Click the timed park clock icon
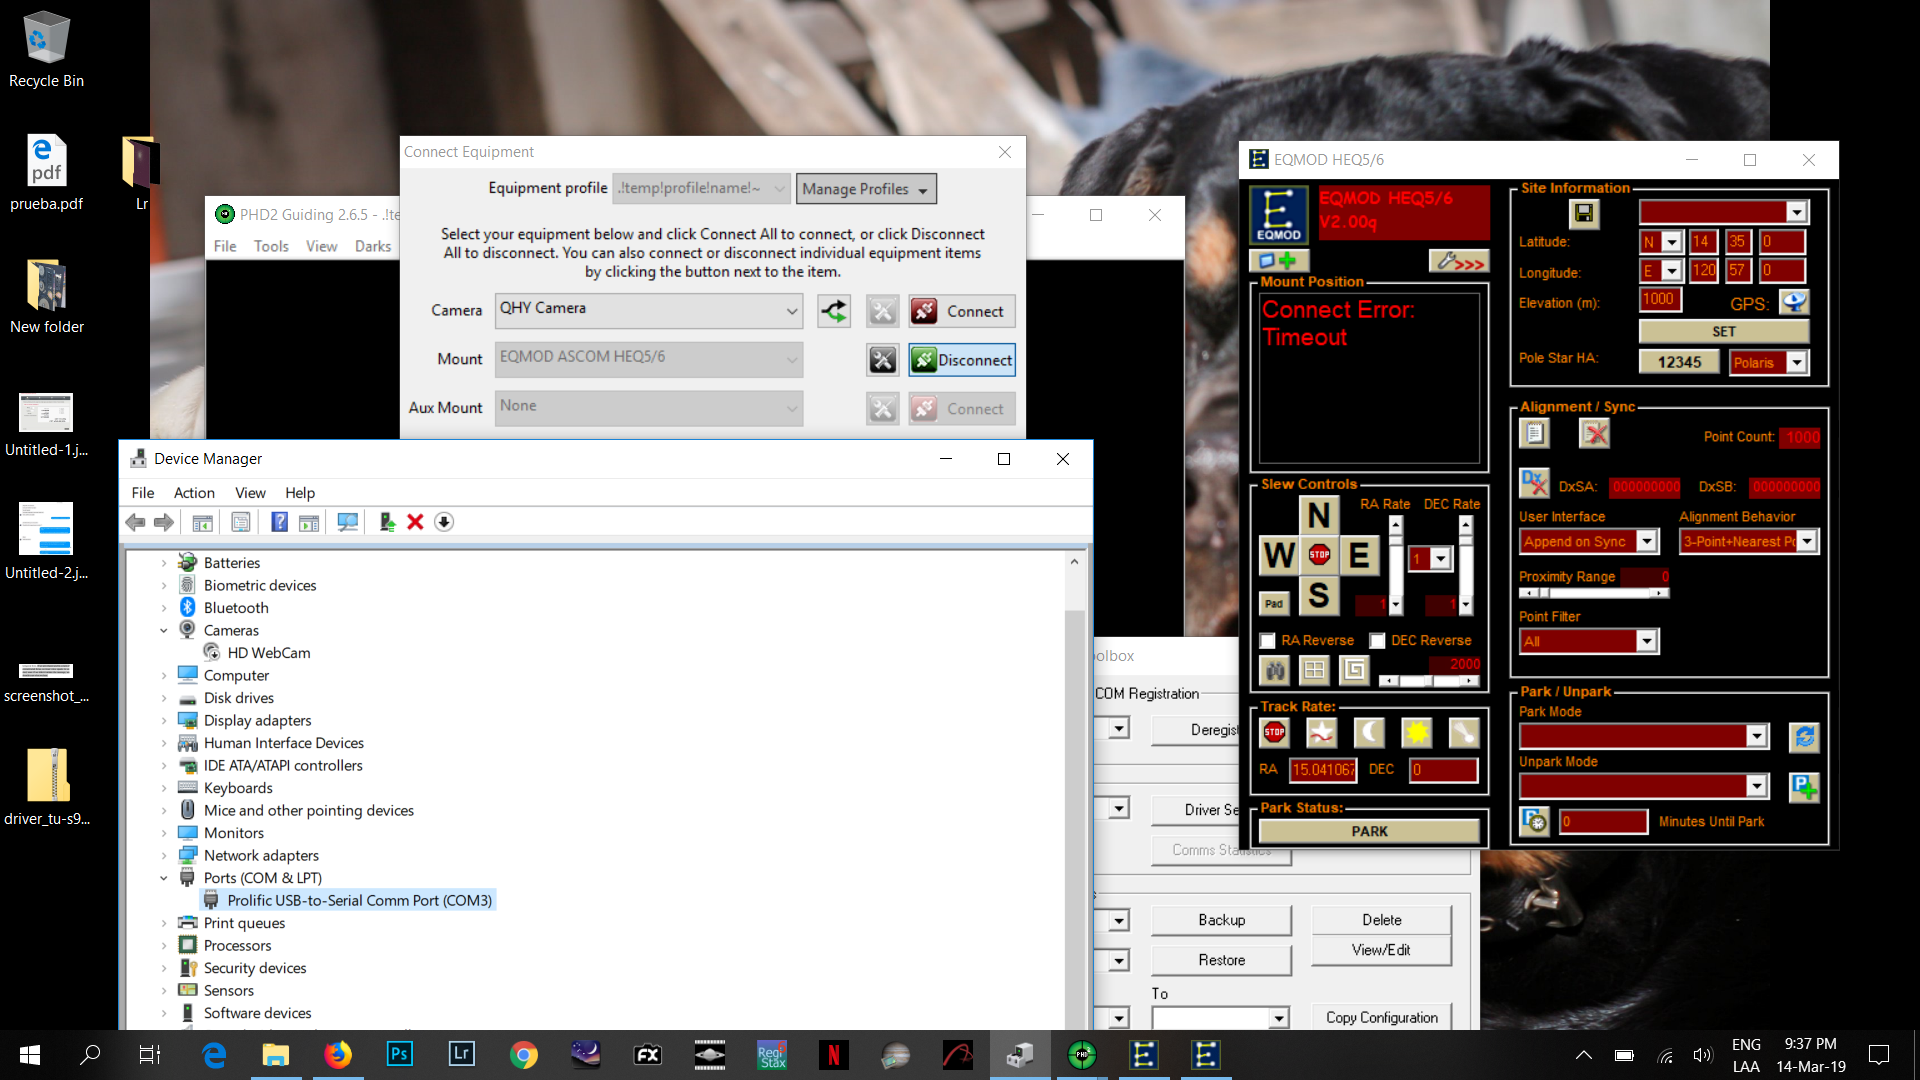This screenshot has width=1920, height=1080. (x=1534, y=821)
